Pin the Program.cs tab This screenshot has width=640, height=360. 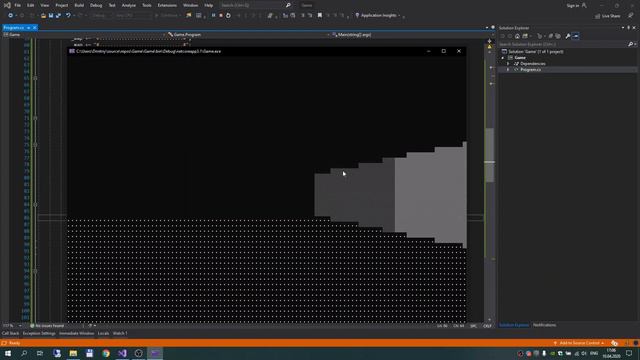point(29,27)
